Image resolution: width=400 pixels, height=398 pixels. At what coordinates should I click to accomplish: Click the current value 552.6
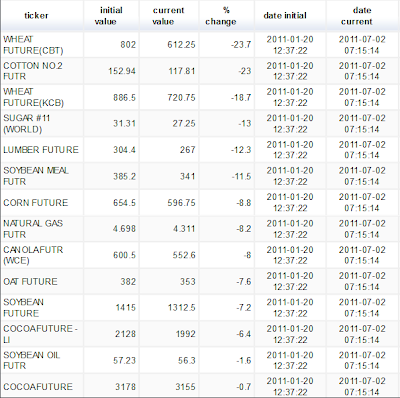(x=184, y=255)
